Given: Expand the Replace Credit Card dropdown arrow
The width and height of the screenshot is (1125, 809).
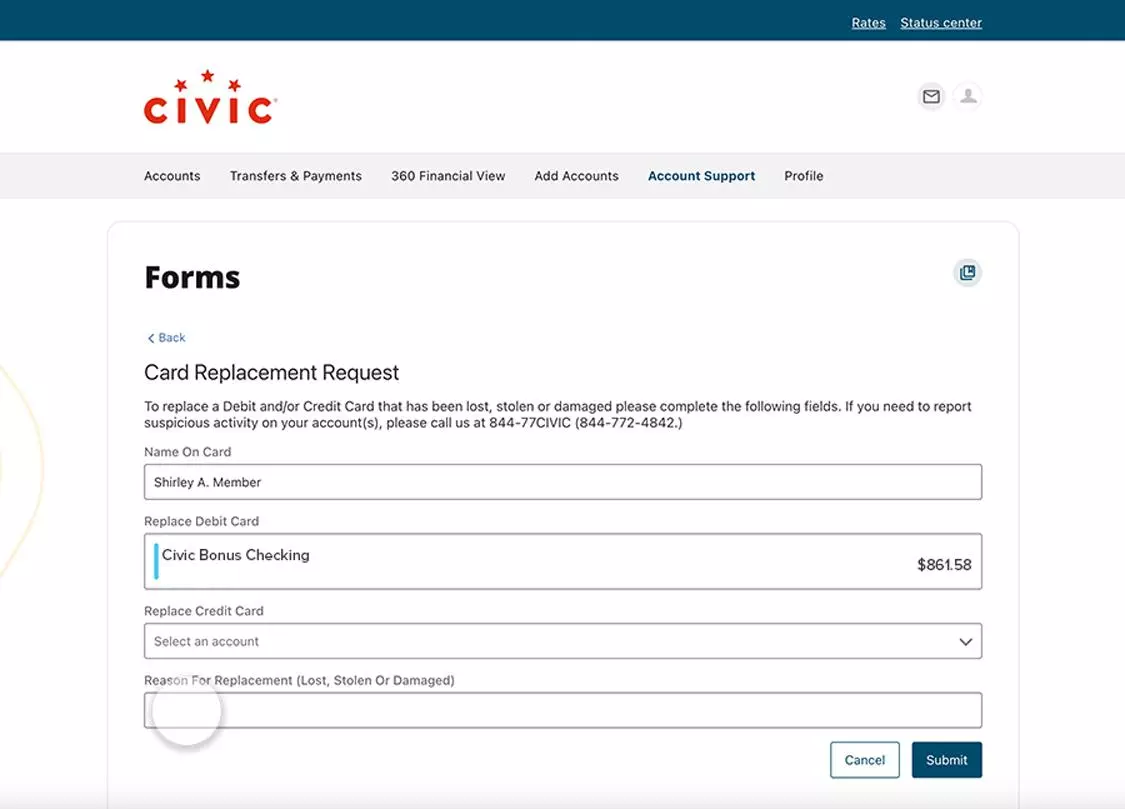Looking at the screenshot, I should click(x=965, y=642).
